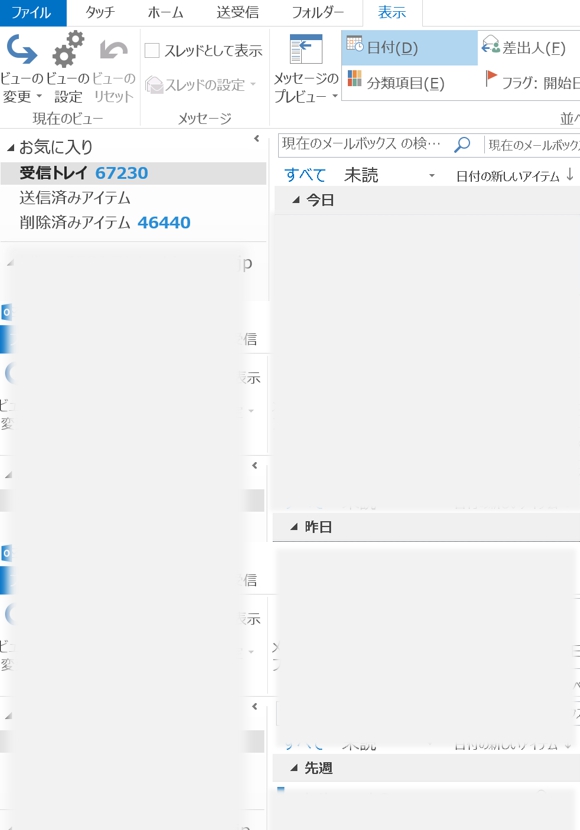Arrange by 差出人(F) sender icon
580x830 pixels.
pos(491,45)
